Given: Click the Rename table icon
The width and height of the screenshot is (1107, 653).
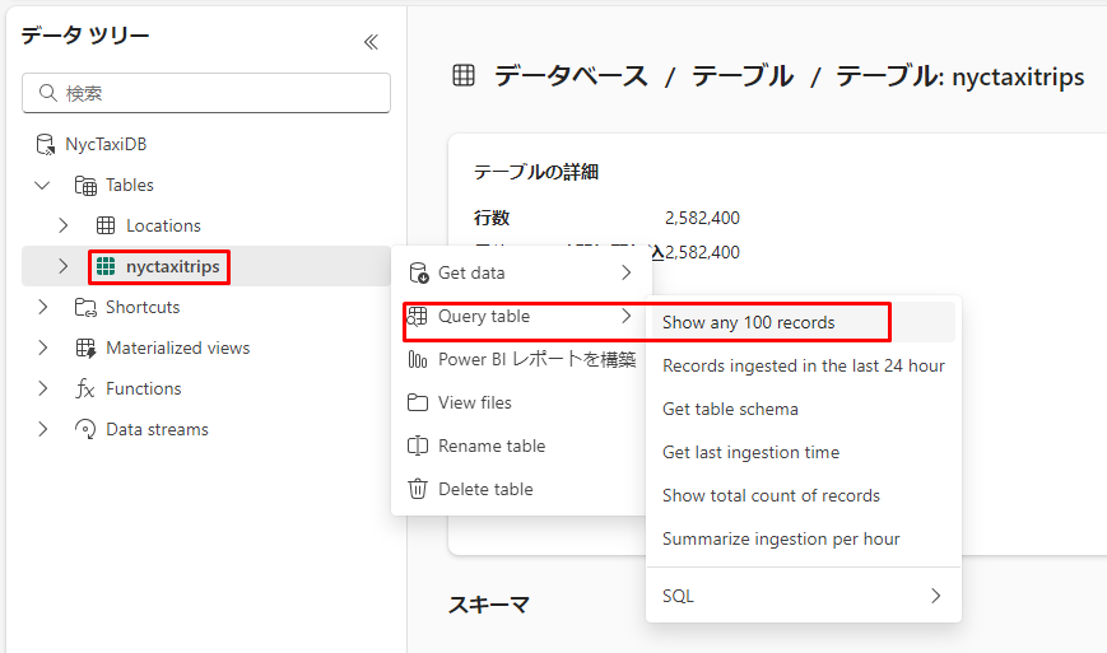Looking at the screenshot, I should (x=418, y=446).
